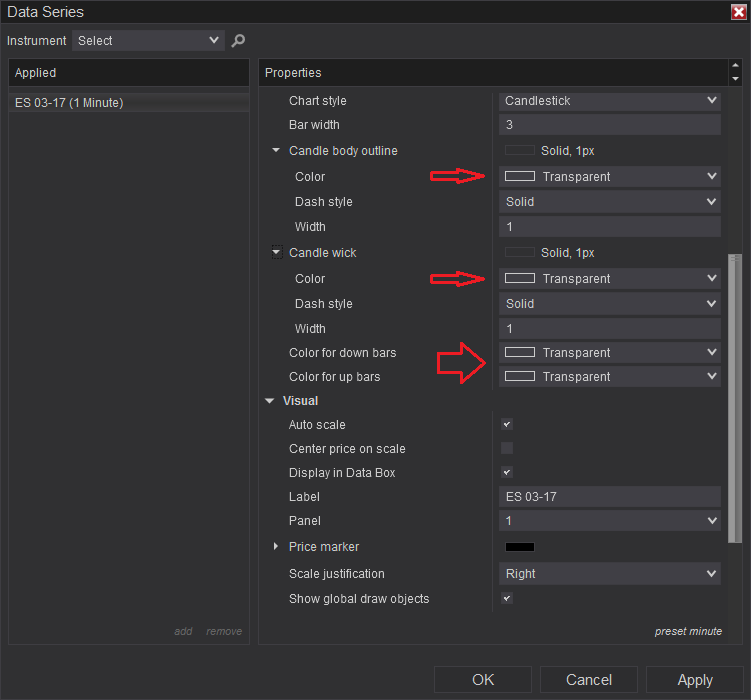Click the Apply button
The width and height of the screenshot is (751, 700).
pos(695,680)
